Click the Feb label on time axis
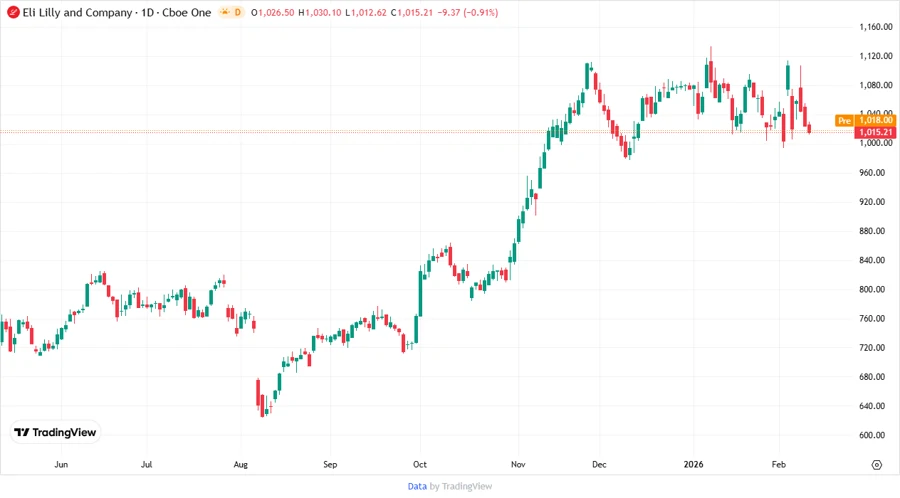The width and height of the screenshot is (900, 498). click(778, 464)
